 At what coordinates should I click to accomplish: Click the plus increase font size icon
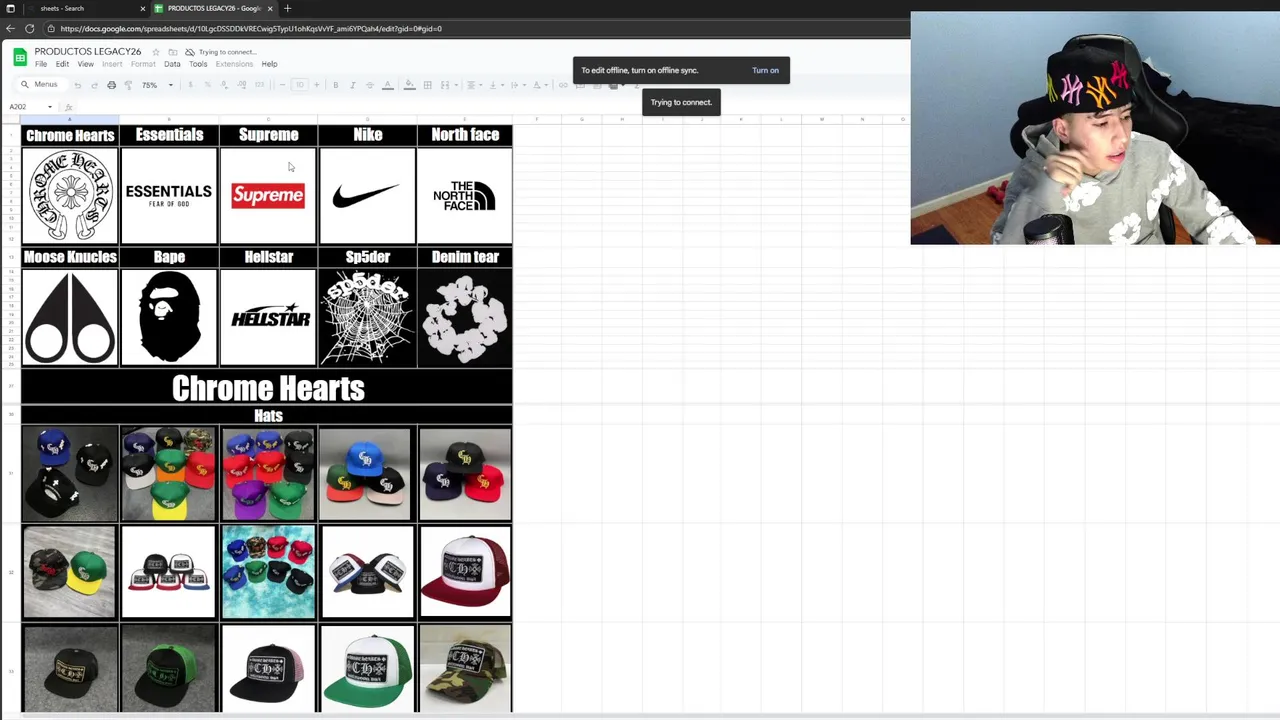[x=316, y=85]
